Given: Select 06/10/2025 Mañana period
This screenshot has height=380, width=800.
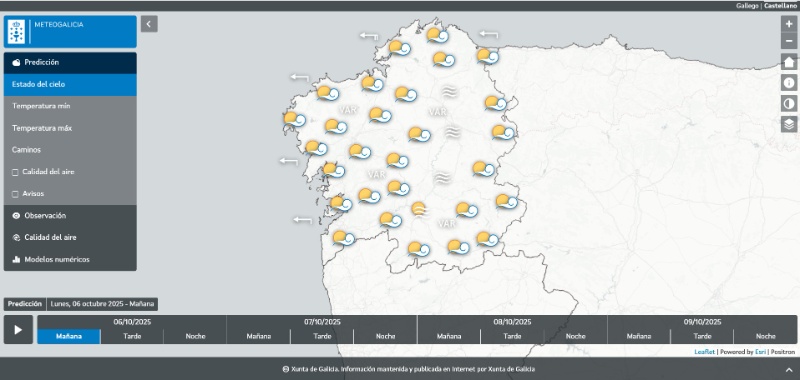Looking at the screenshot, I should point(69,337).
